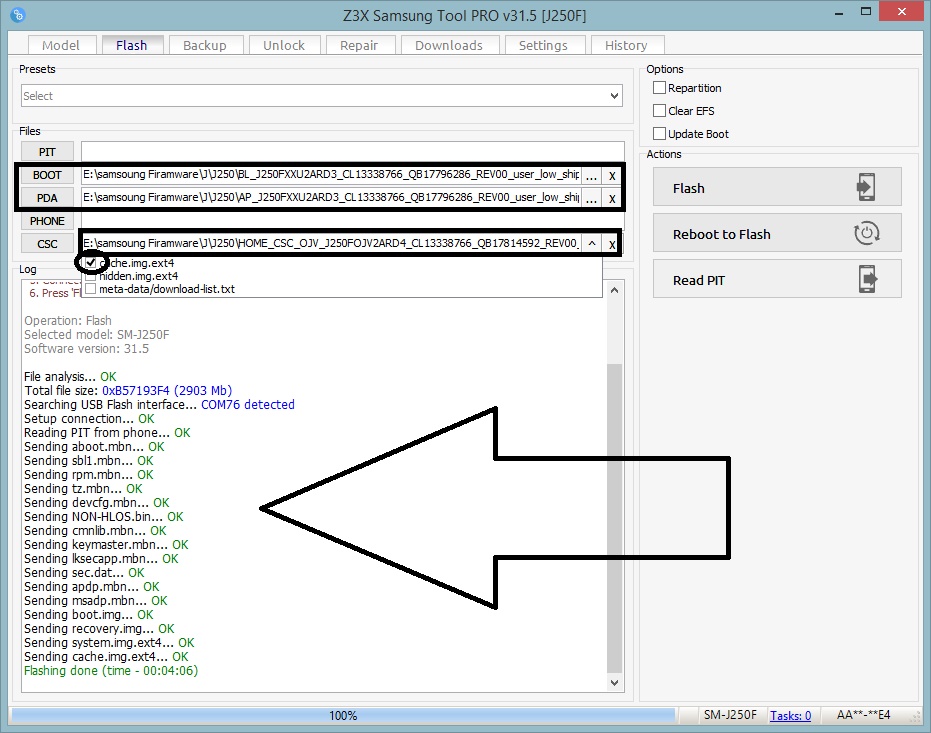Uncheck cache.img.ext4 in CSC list
This screenshot has height=733, width=931.
pyautogui.click(x=91, y=263)
